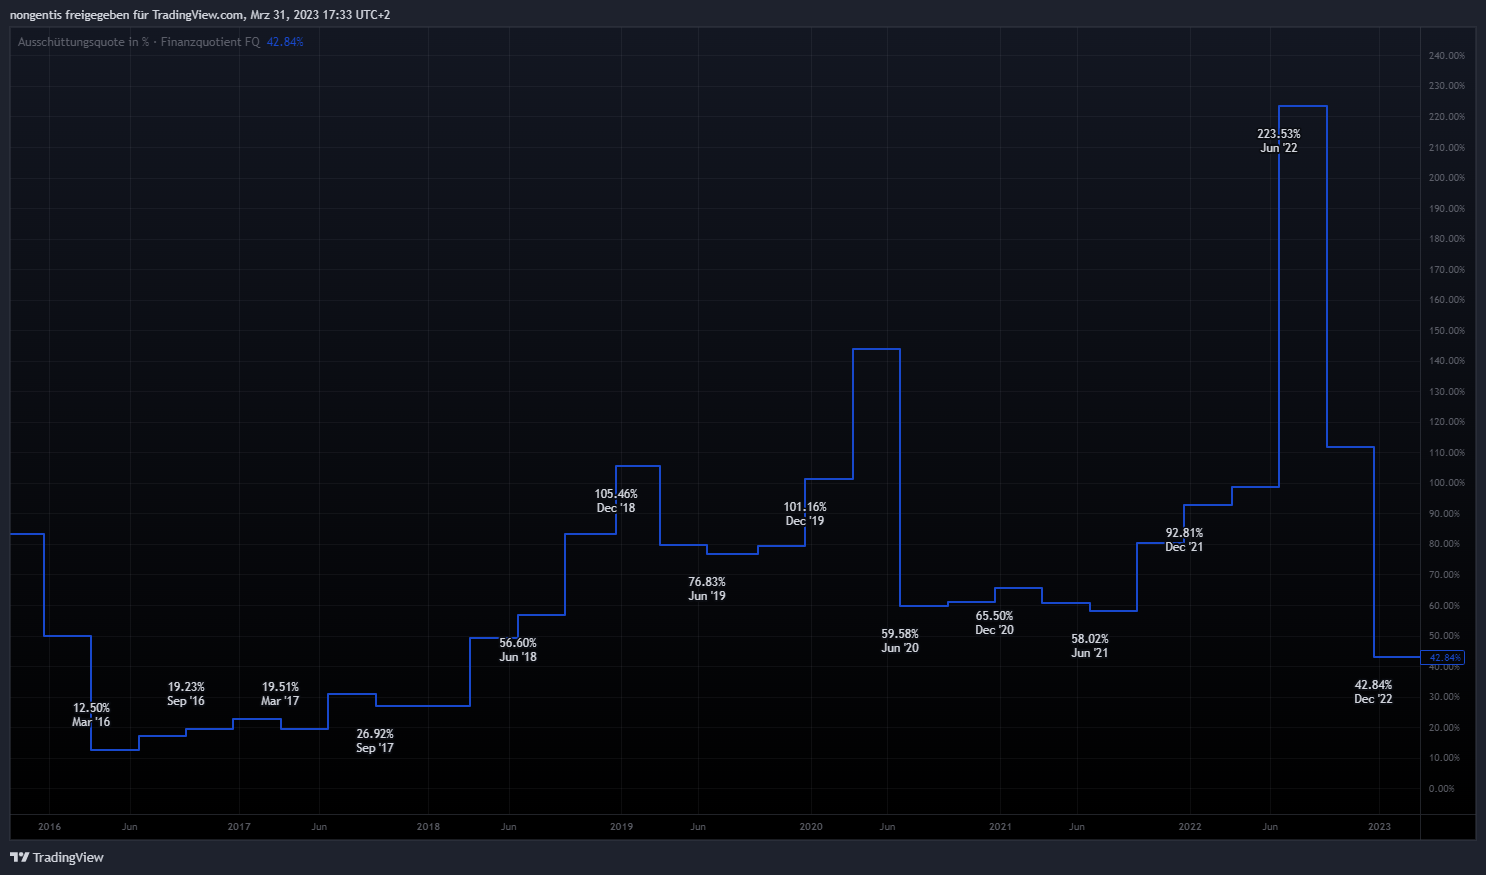Select the 76.83% Jun '19 data label

(707, 589)
